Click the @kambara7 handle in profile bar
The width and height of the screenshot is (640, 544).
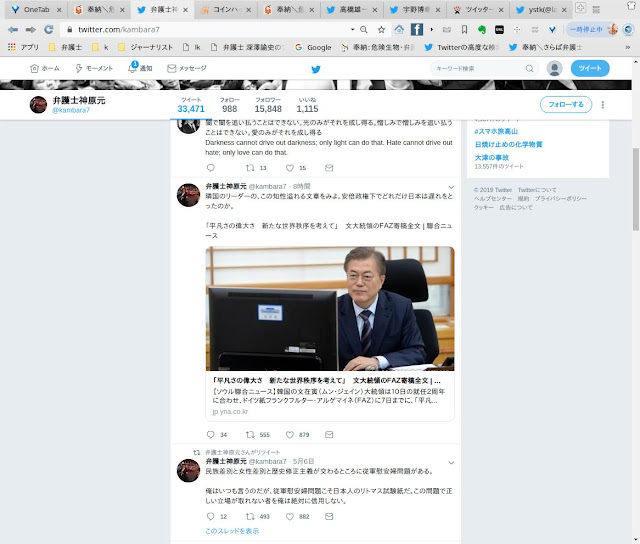coord(71,110)
